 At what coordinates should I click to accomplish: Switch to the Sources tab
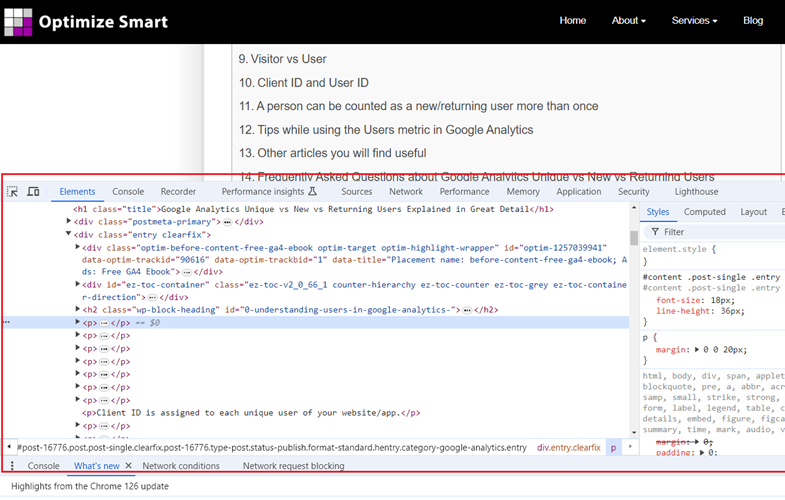click(x=356, y=192)
